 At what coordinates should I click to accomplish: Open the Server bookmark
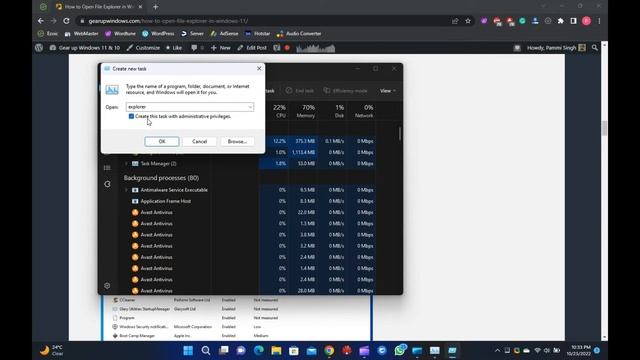[192, 34]
